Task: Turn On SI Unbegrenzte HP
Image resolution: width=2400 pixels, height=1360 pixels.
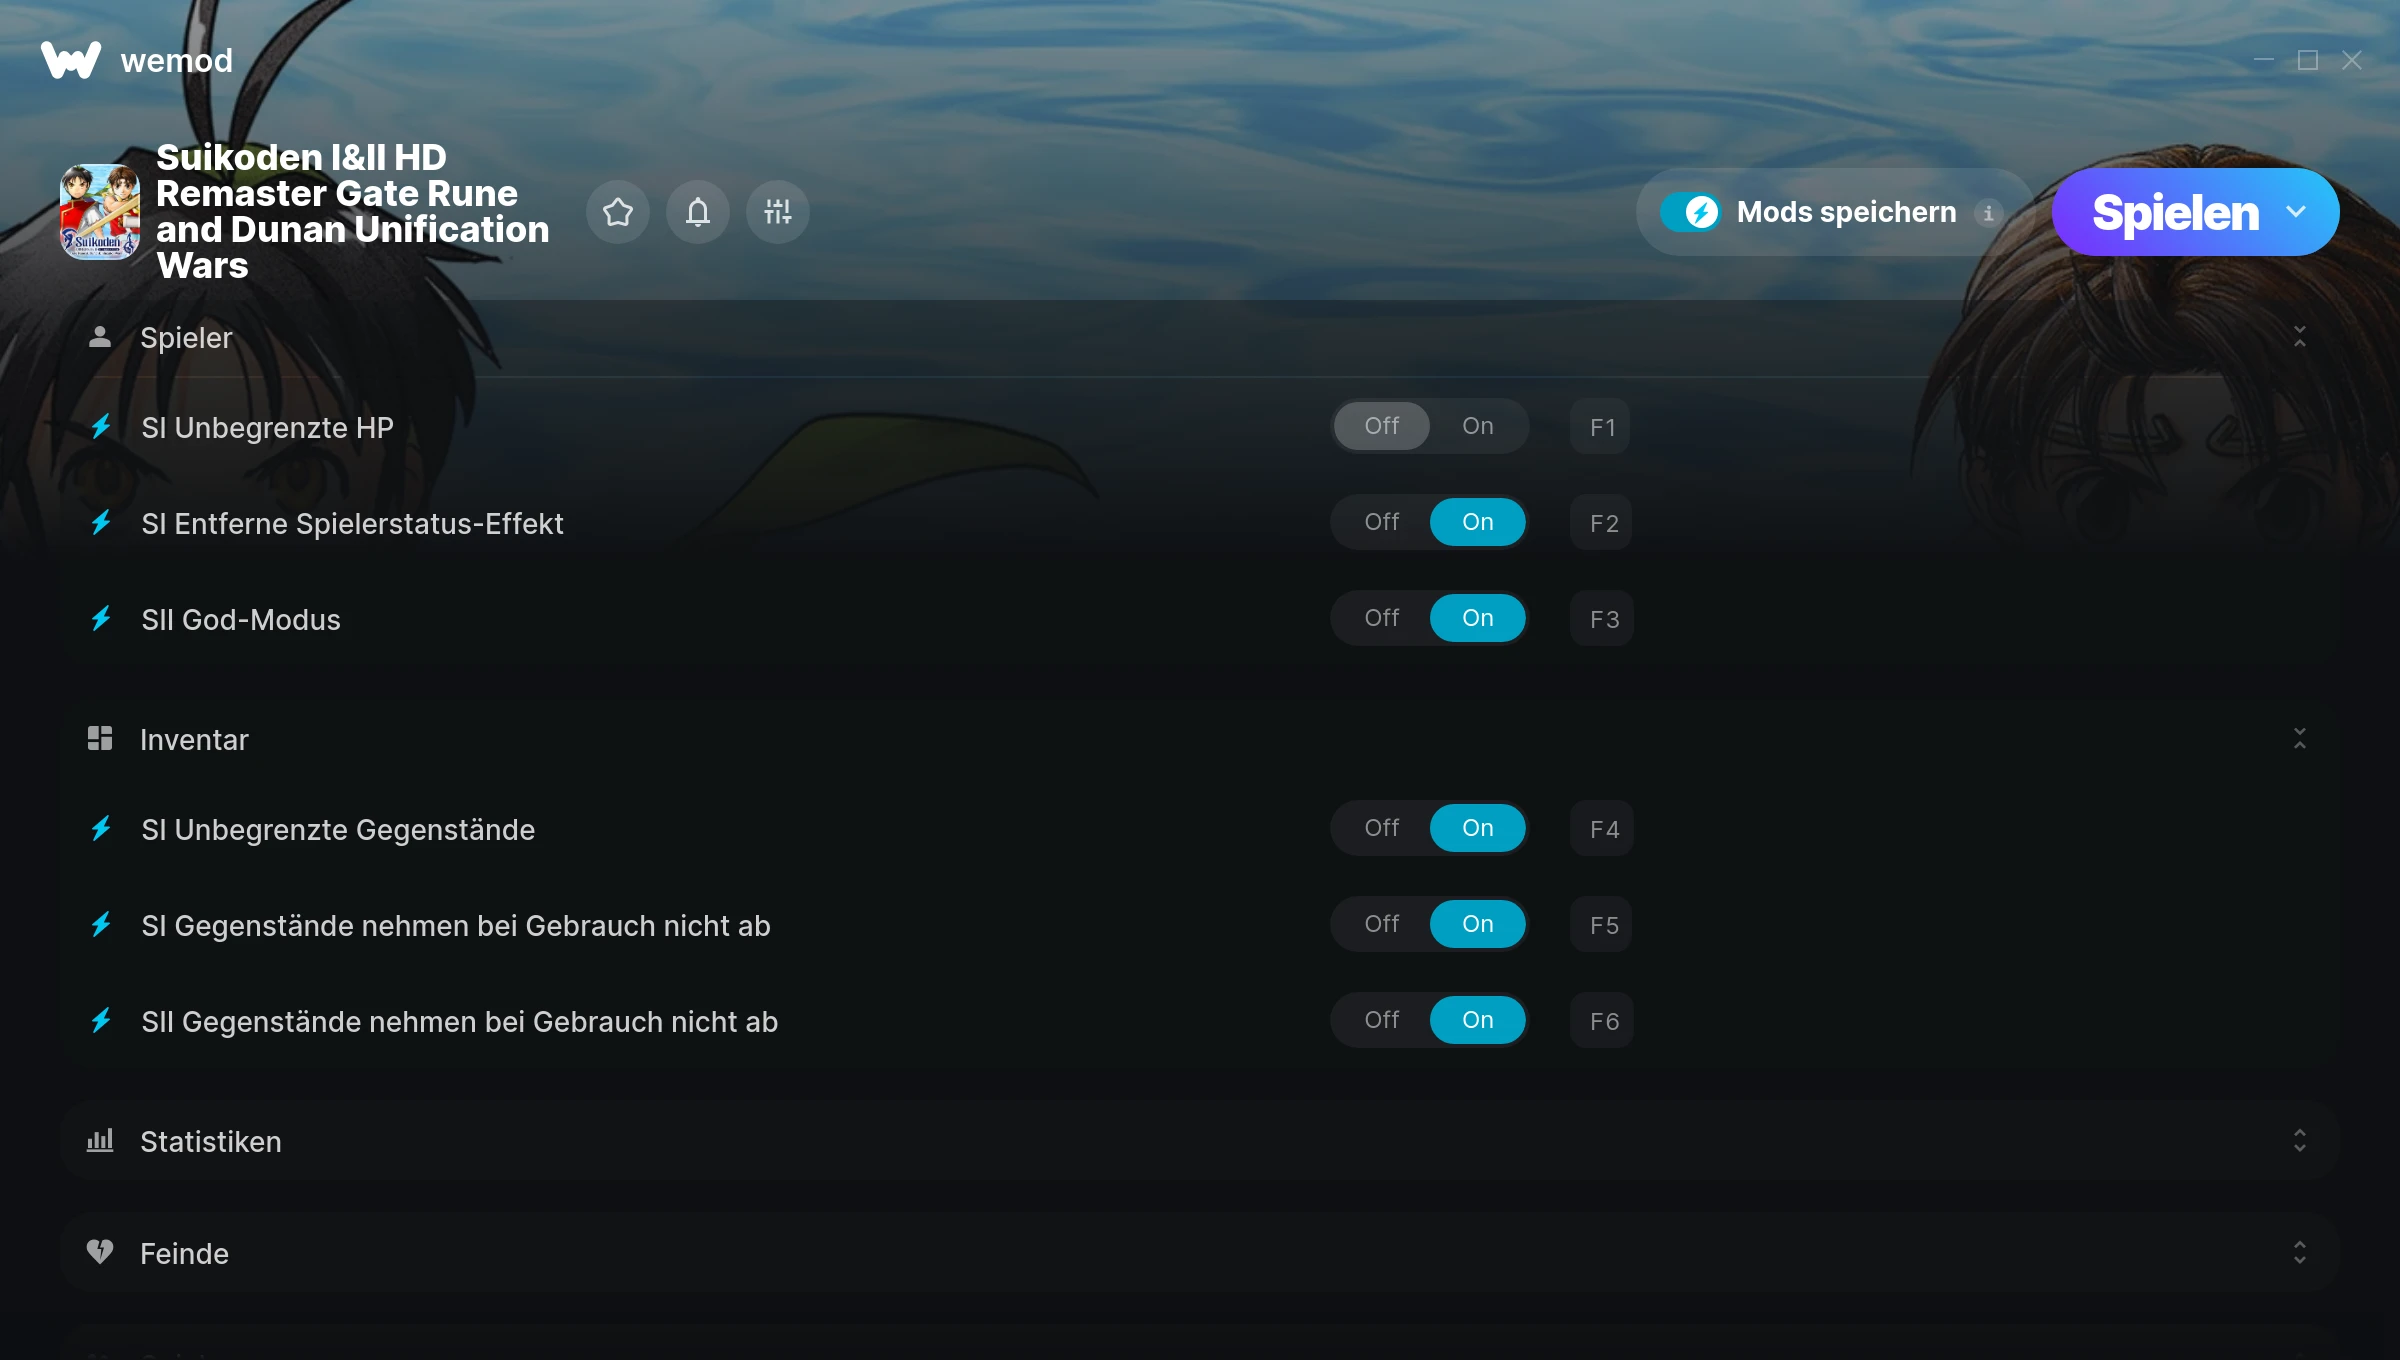Action: tap(1478, 426)
